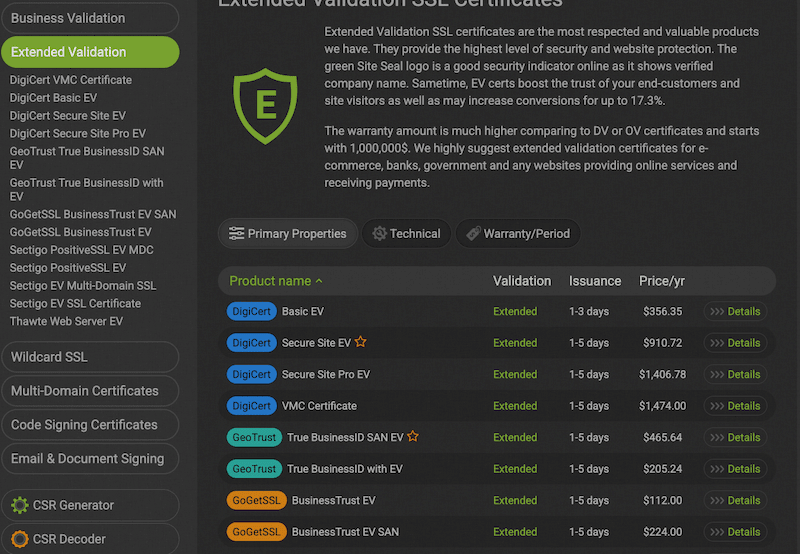Sort by Product name column arrow
Screen dimensions: 800x554
point(319,281)
